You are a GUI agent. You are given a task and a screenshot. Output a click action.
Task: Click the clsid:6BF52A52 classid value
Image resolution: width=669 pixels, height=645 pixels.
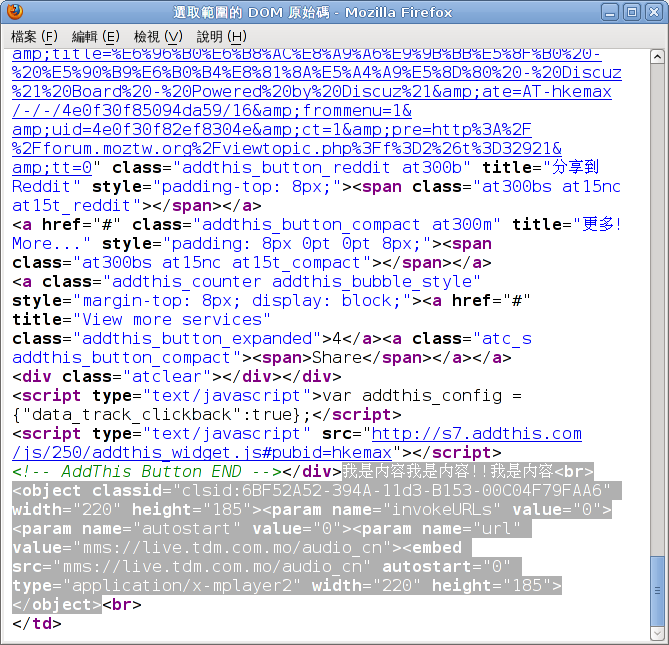click(390, 491)
